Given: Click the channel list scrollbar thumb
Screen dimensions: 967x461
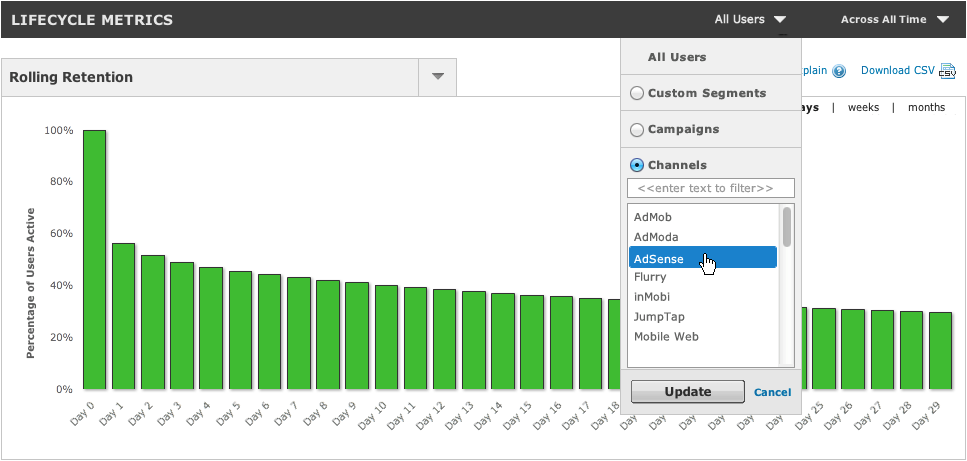Looking at the screenshot, I should [x=787, y=226].
